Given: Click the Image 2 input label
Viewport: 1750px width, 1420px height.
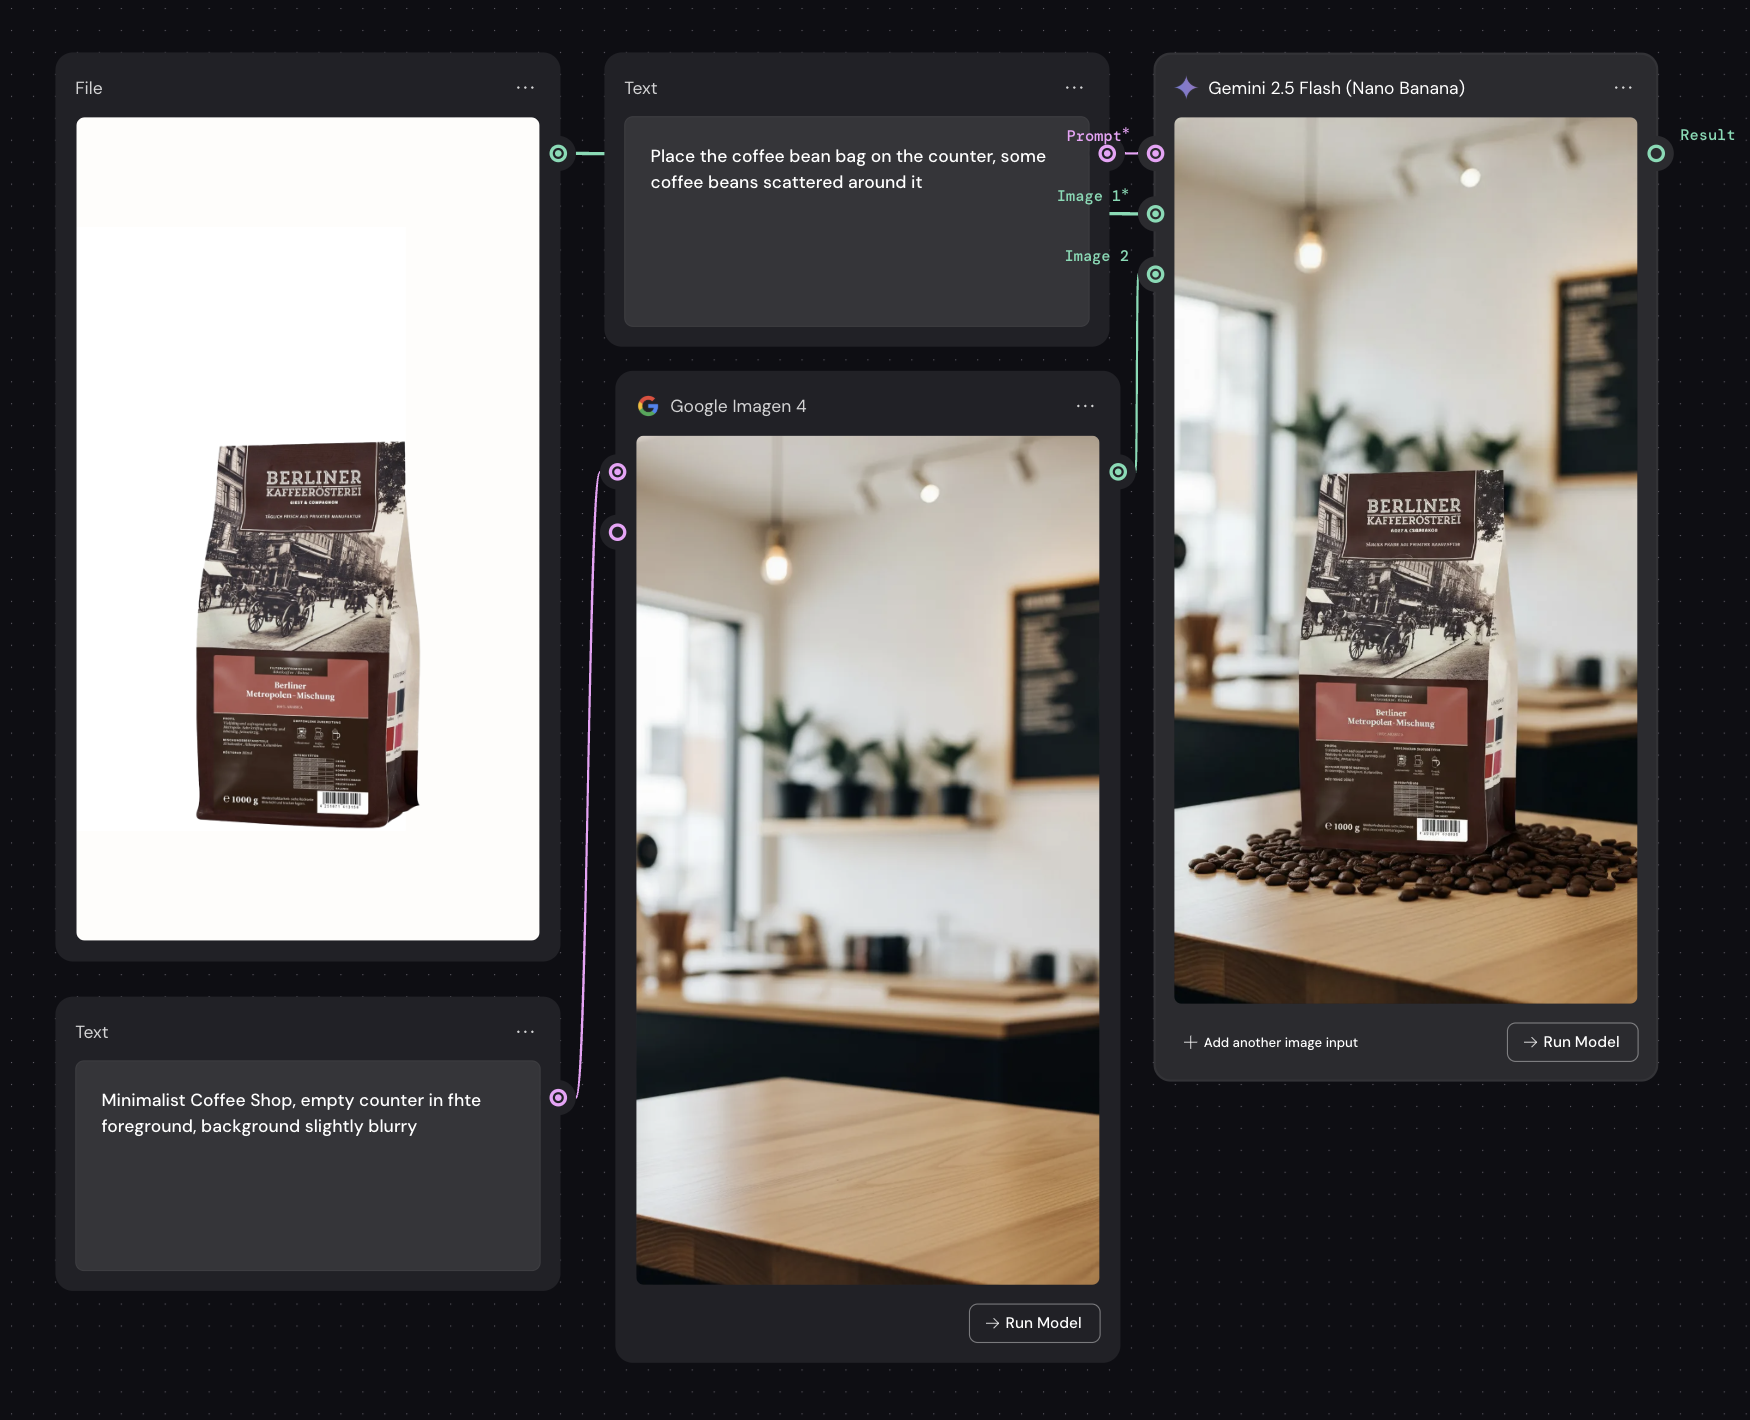Looking at the screenshot, I should click(x=1096, y=256).
